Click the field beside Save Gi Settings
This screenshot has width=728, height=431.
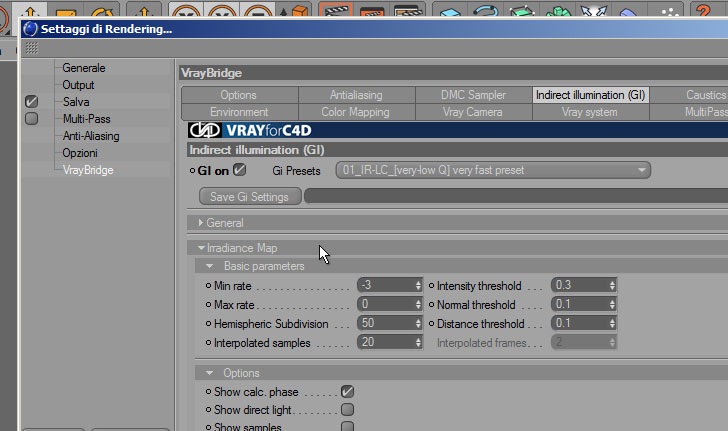[516, 196]
